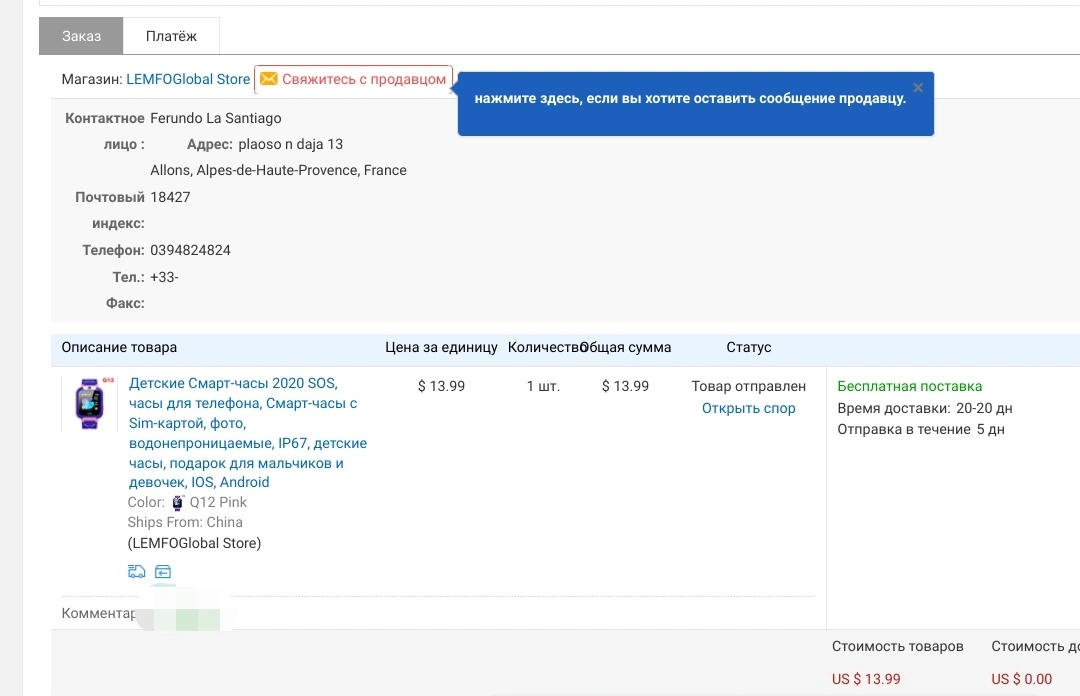The height and width of the screenshot is (696, 1080).
Task: Click the tooltip message about contacting seller
Action: pos(690,99)
